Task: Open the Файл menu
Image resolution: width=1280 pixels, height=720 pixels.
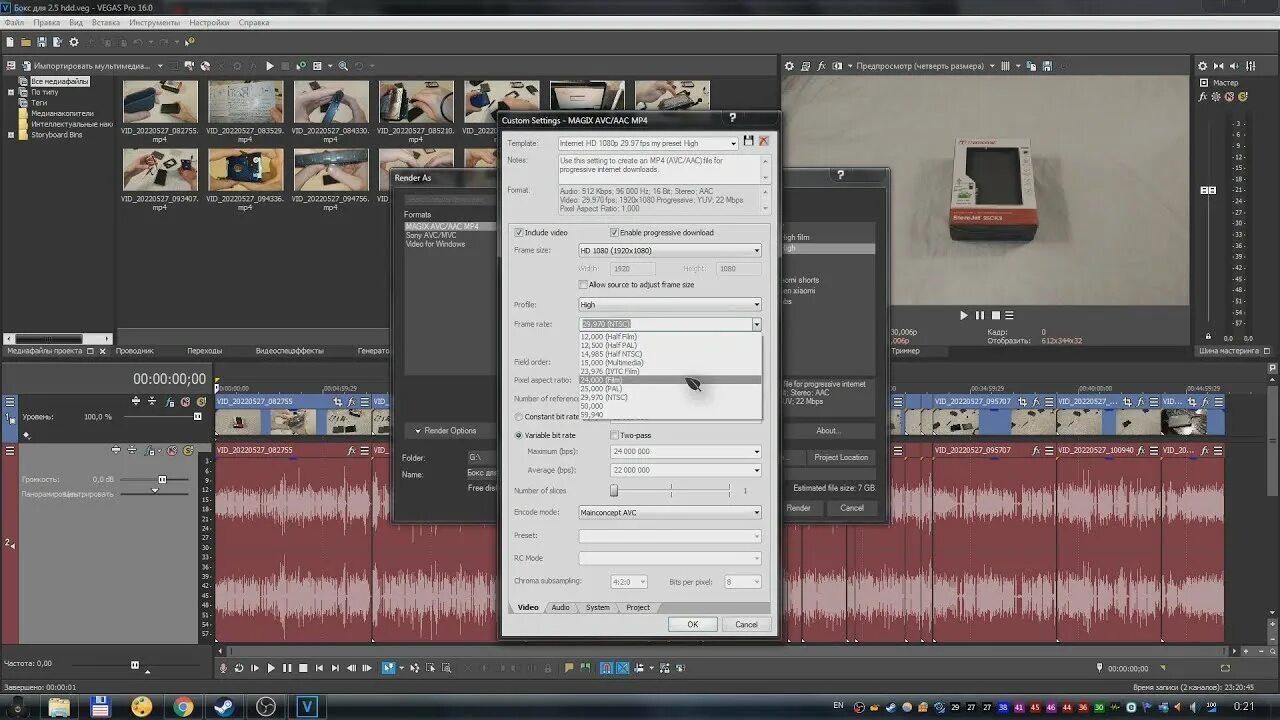Action: pos(14,22)
